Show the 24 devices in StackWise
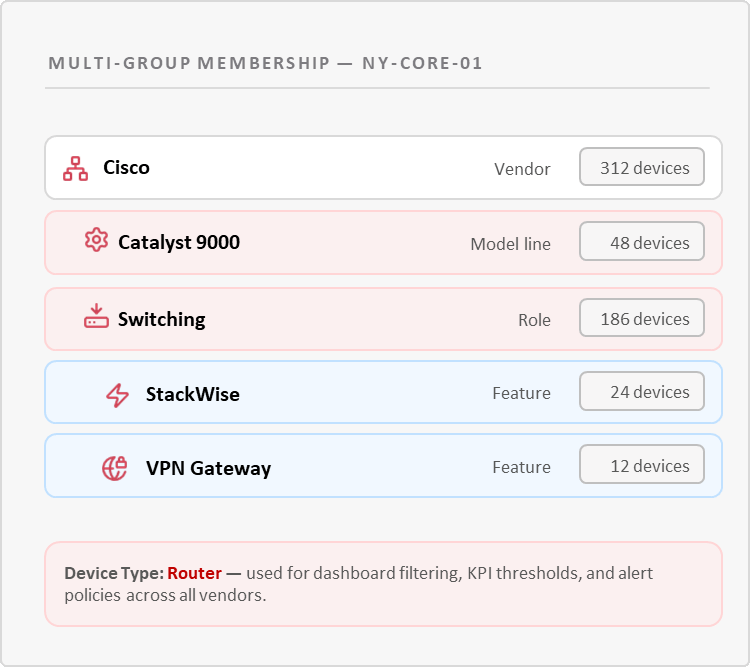750x667 pixels. [x=642, y=392]
